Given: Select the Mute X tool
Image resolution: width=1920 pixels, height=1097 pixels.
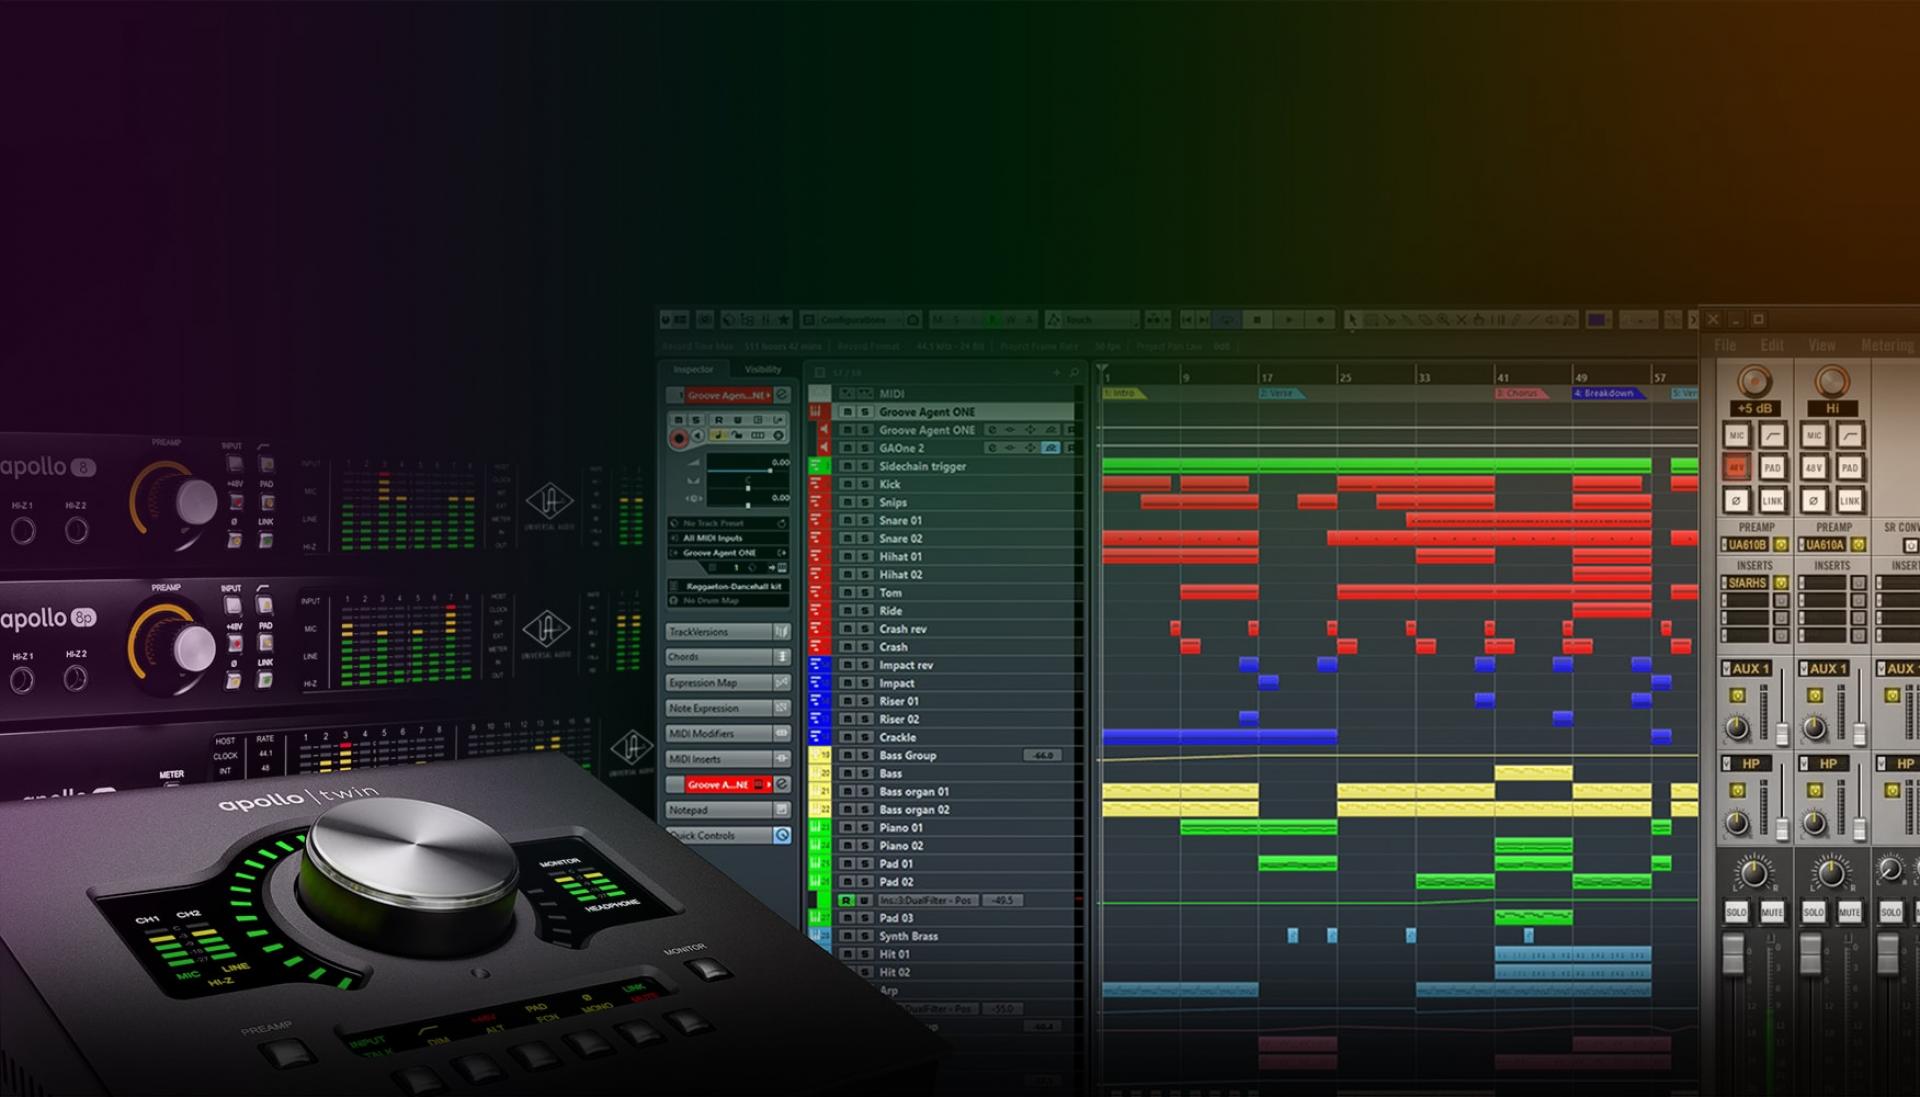Looking at the screenshot, I should 1461,320.
